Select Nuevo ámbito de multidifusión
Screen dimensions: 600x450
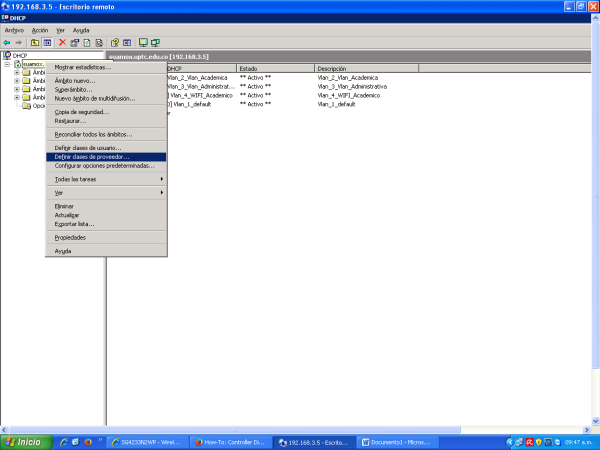106,98
